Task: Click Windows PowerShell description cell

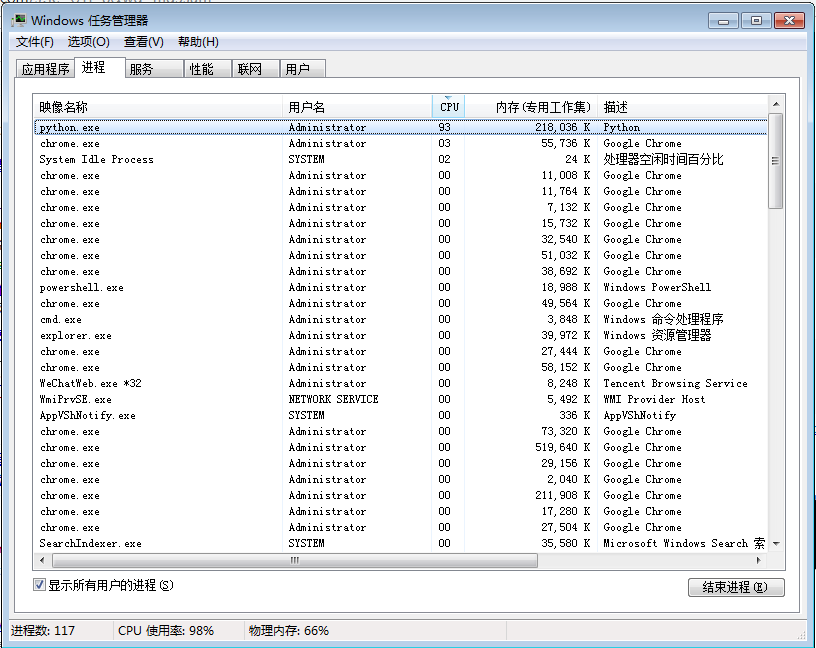Action: [x=657, y=287]
